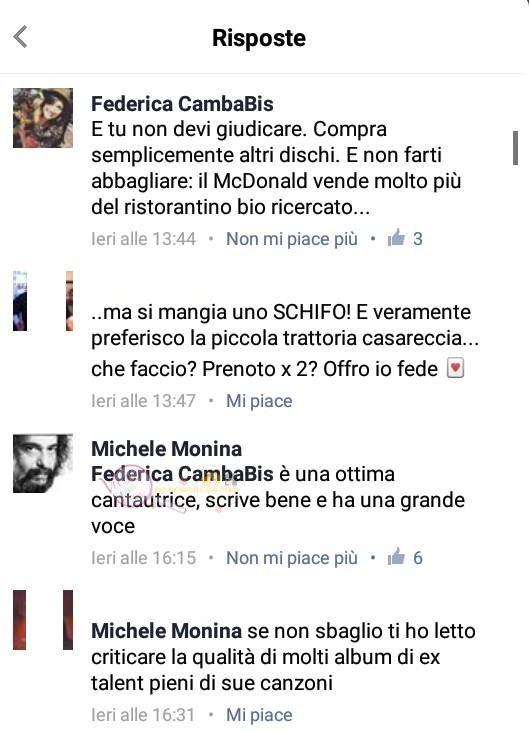Open Michele Monina bearded profile photo

(x=43, y=463)
